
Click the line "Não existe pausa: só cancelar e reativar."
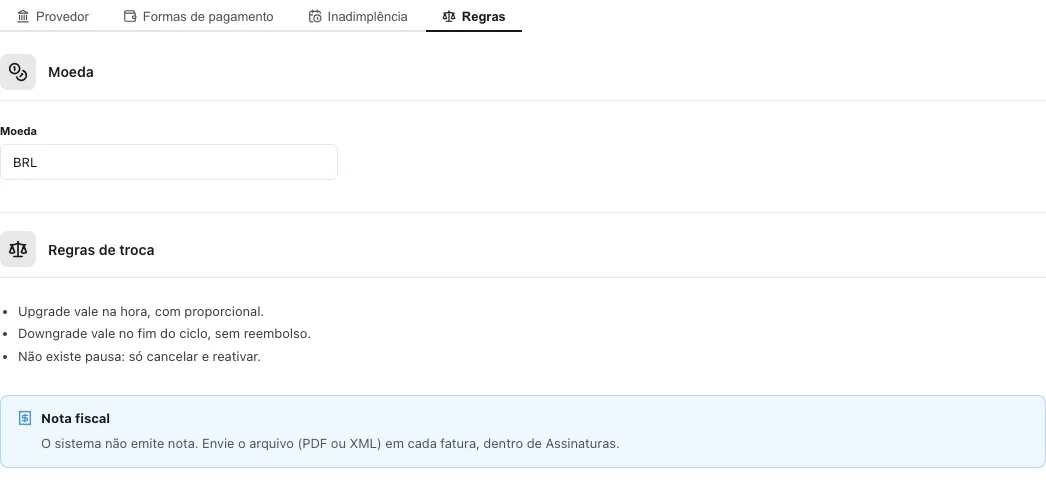pyautogui.click(x=139, y=356)
